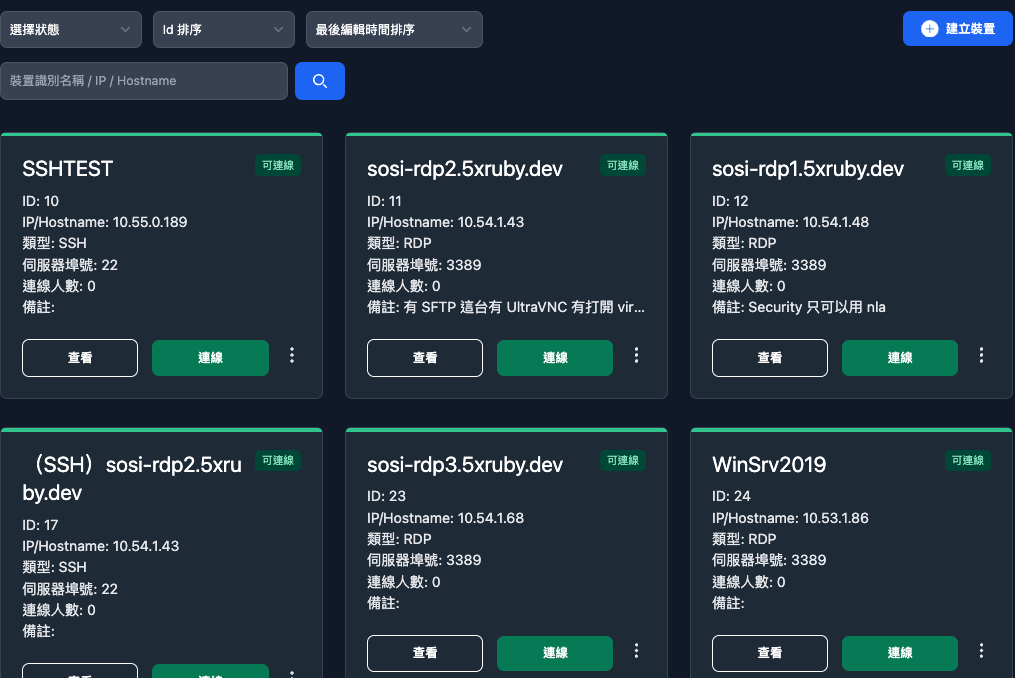Open the more options menu on the WinSrv2019 card
The height and width of the screenshot is (678, 1015).
[981, 650]
